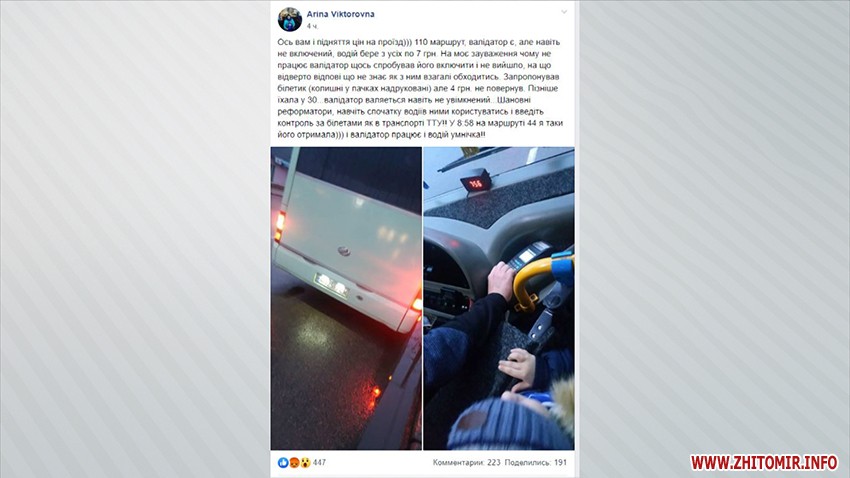The height and width of the screenshot is (478, 850).
Task: View the 447 reactions count list
Action: [x=319, y=462]
